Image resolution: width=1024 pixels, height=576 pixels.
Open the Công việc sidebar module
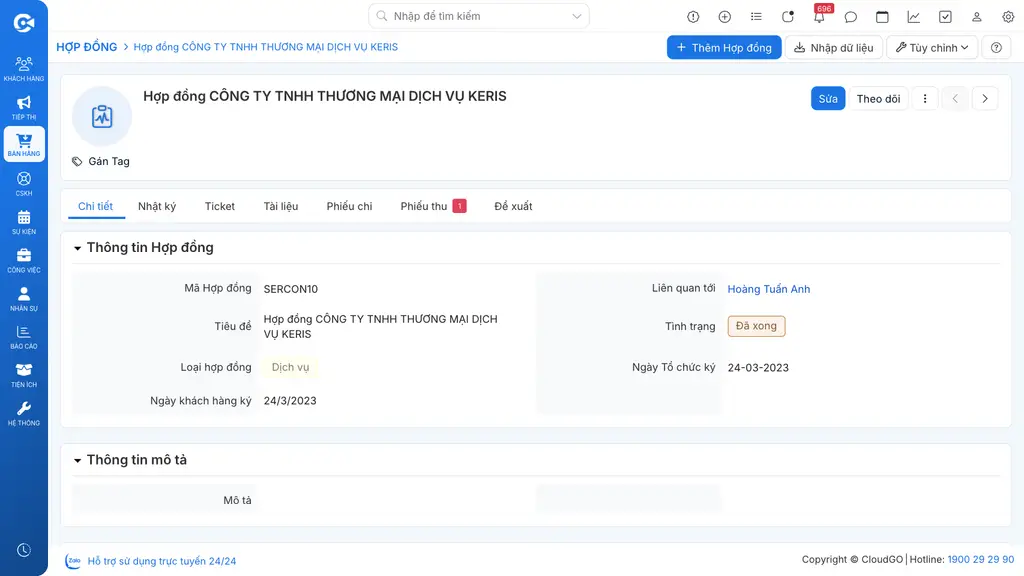[24, 260]
